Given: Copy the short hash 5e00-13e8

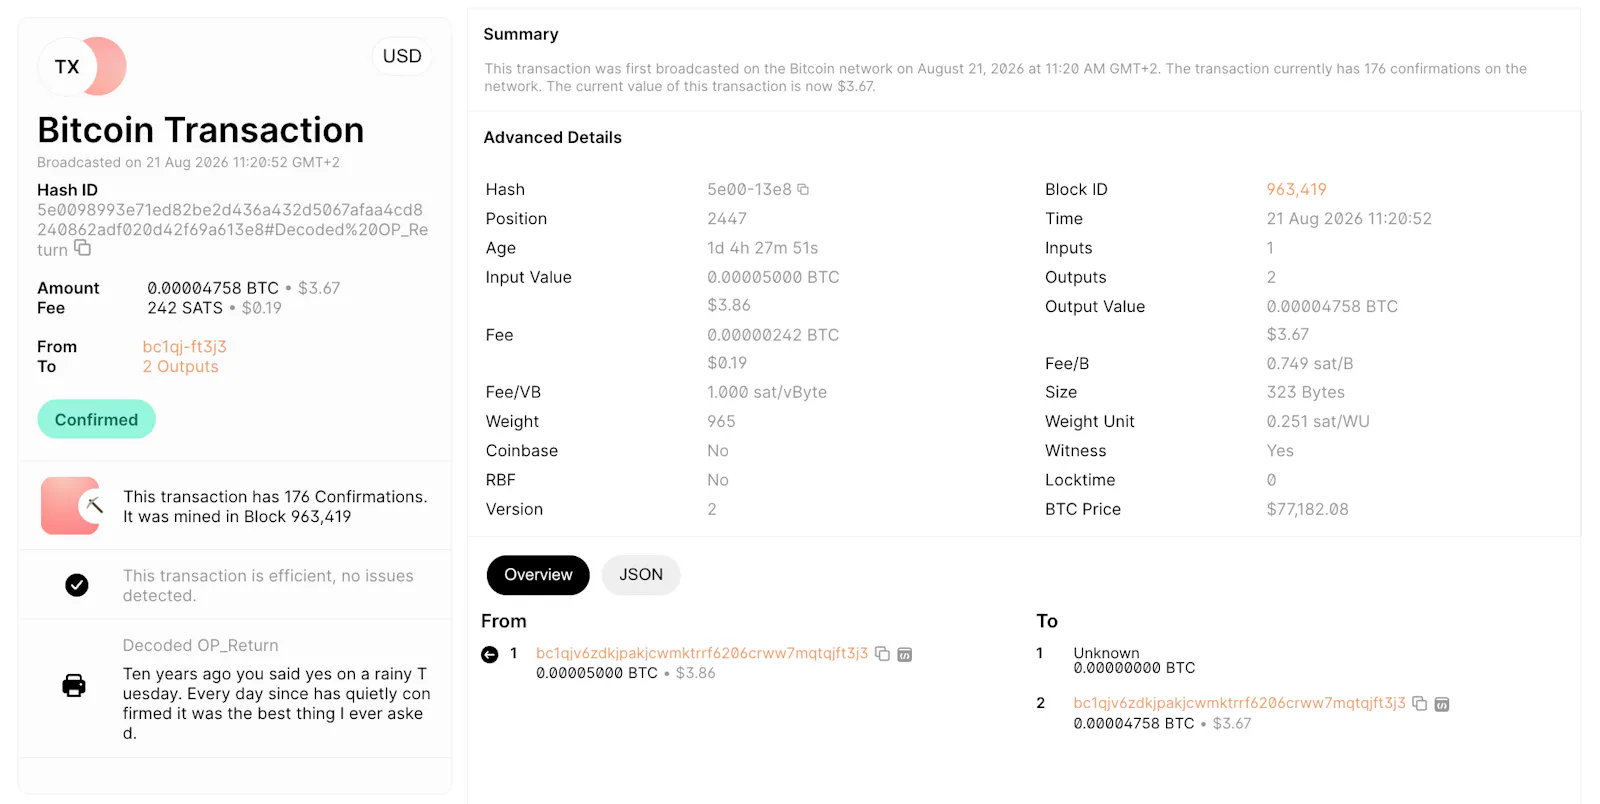Looking at the screenshot, I should pos(803,189).
